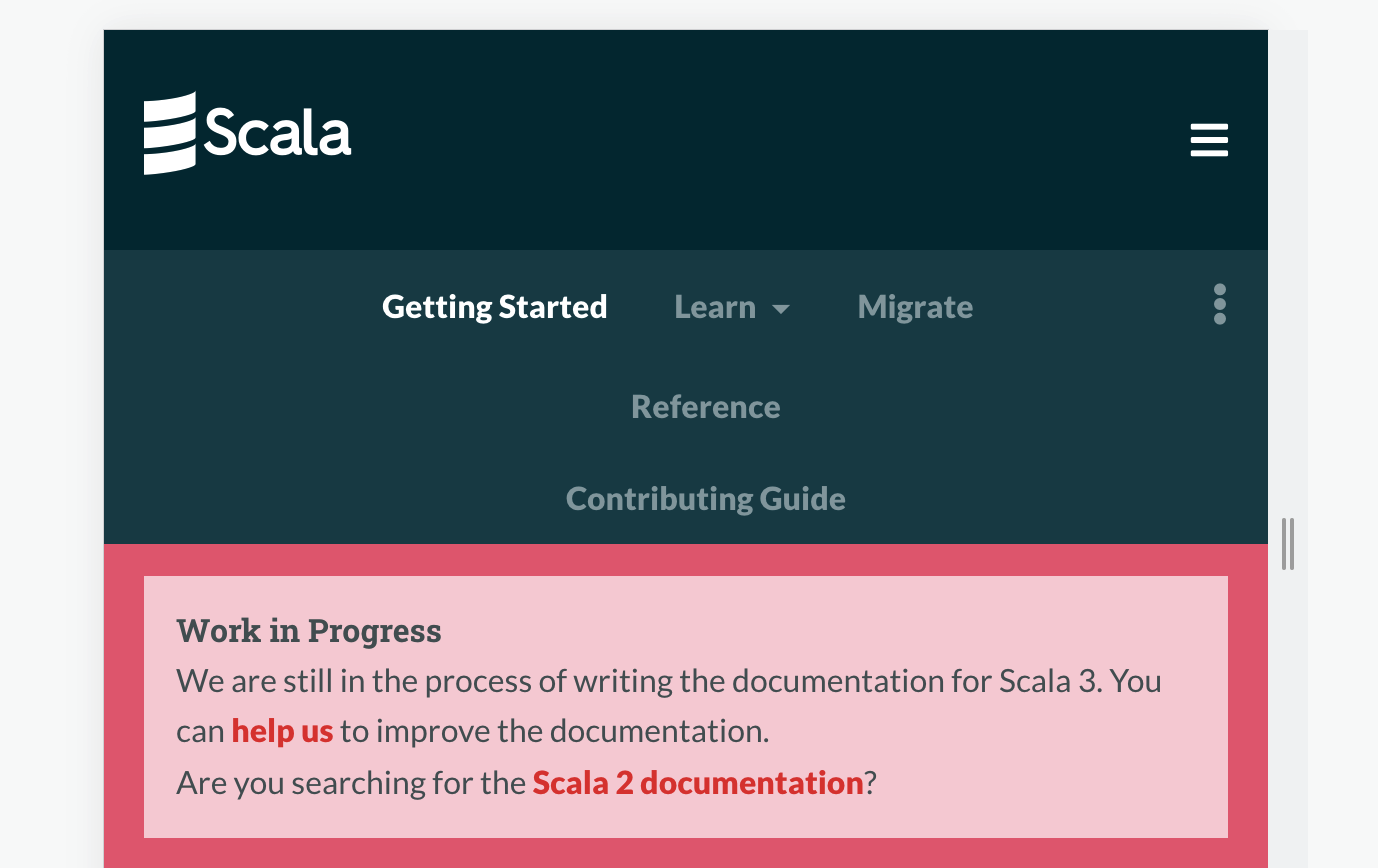Click the word "can" before help us
The width and height of the screenshot is (1378, 868).
click(x=200, y=731)
